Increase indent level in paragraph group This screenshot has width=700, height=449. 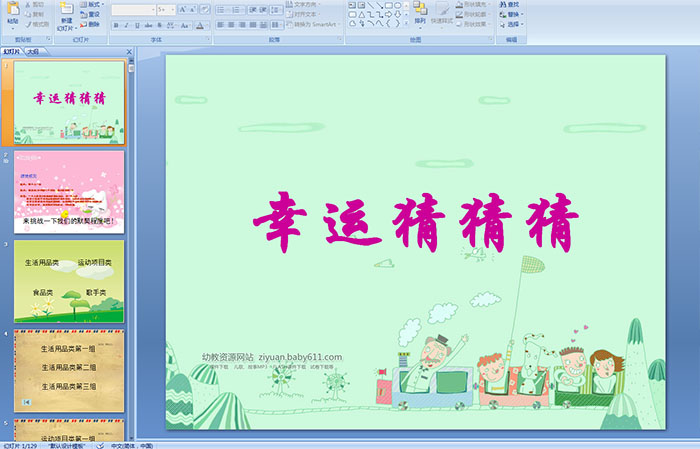[x=263, y=9]
